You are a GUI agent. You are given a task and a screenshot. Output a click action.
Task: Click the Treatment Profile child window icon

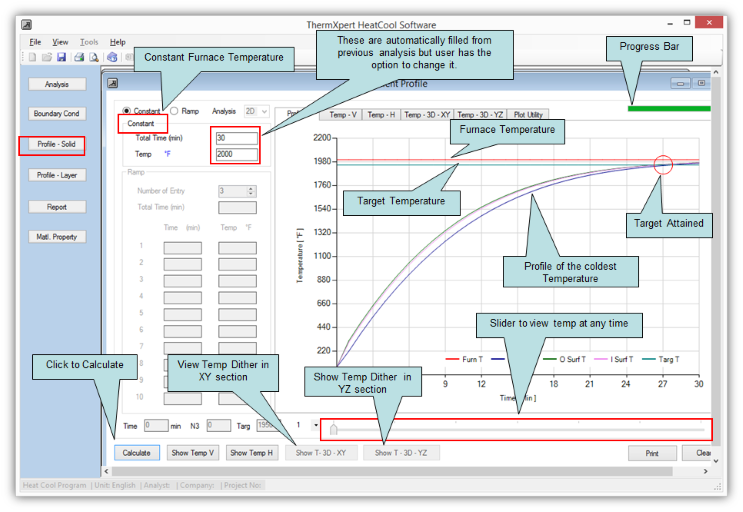coord(112,83)
